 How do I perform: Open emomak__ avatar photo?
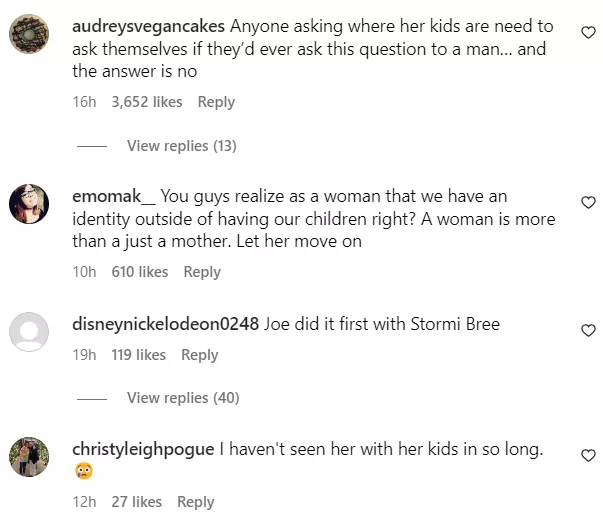(x=30, y=204)
